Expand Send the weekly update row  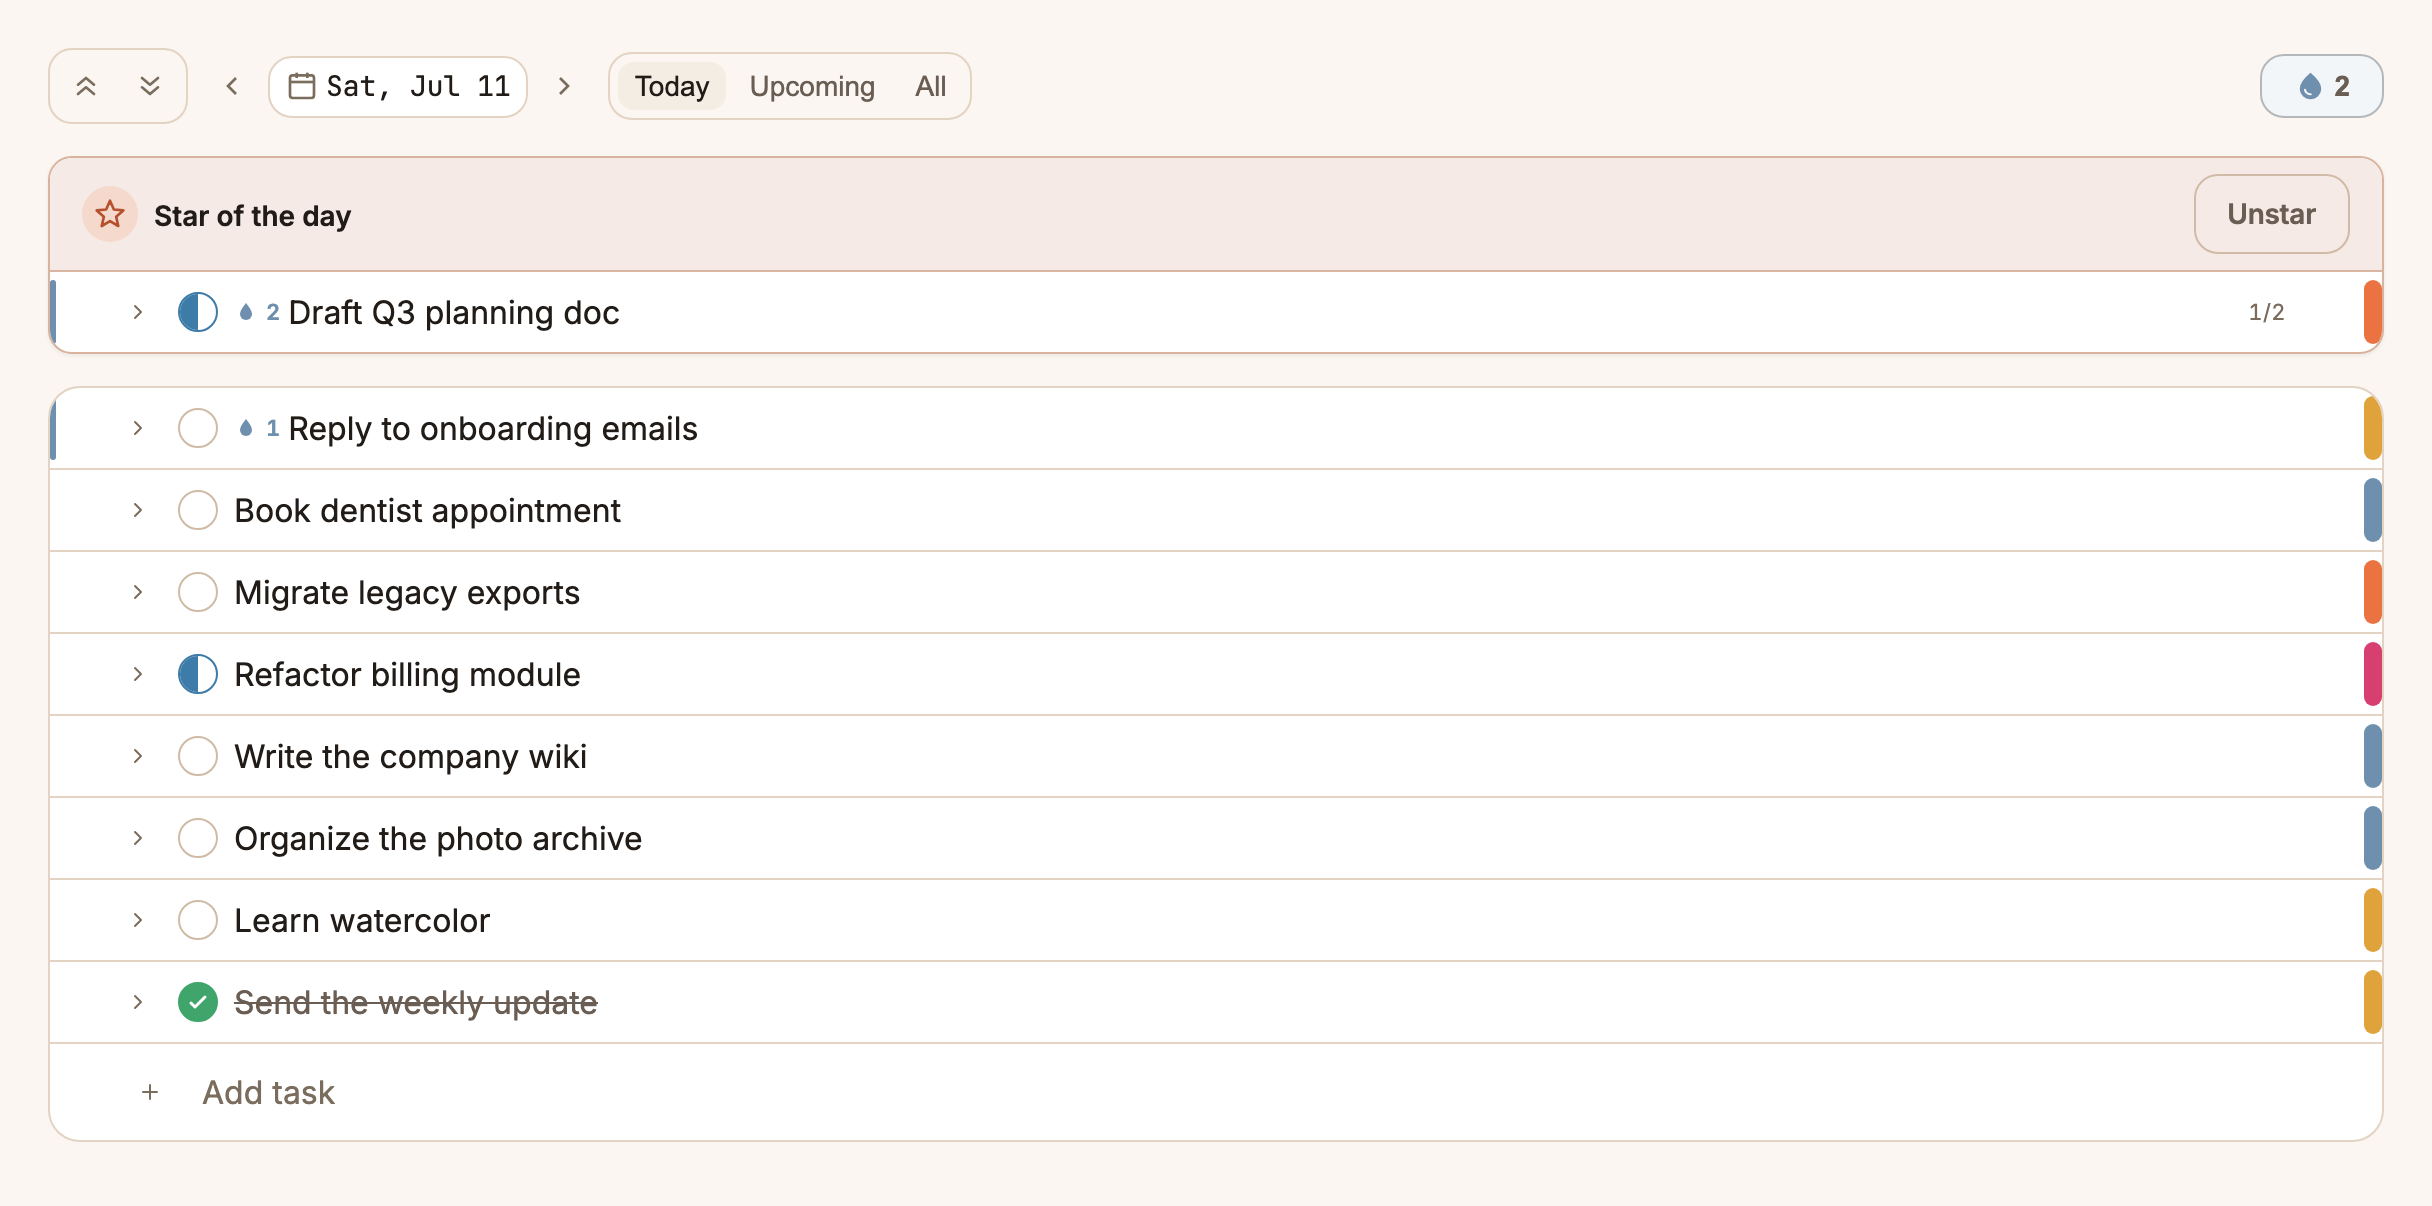138,1002
